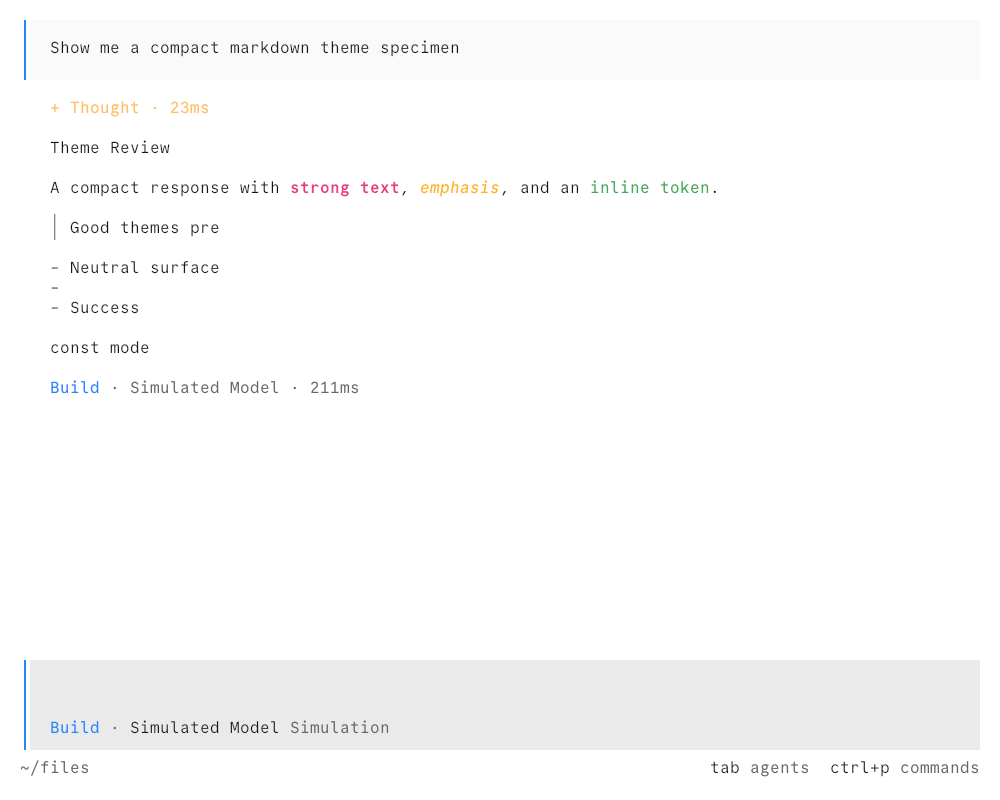Screen dimensions: 1000x800
Task: Click the plus icon before Thought
Action: coord(55,108)
